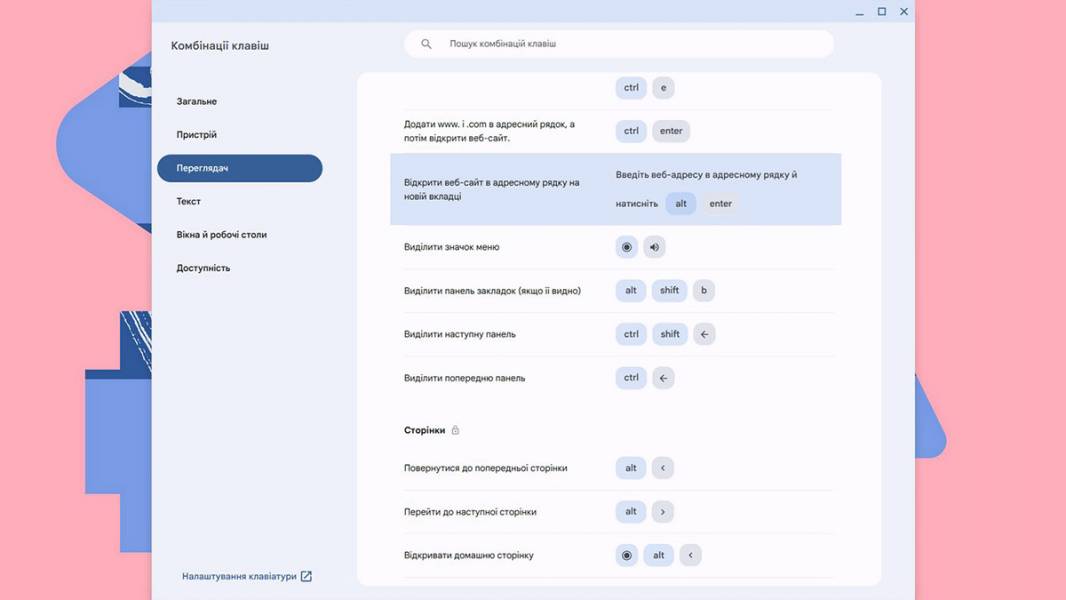Click the highlighted alt key chip
Screen dimensions: 1066x600
pos(681,204)
